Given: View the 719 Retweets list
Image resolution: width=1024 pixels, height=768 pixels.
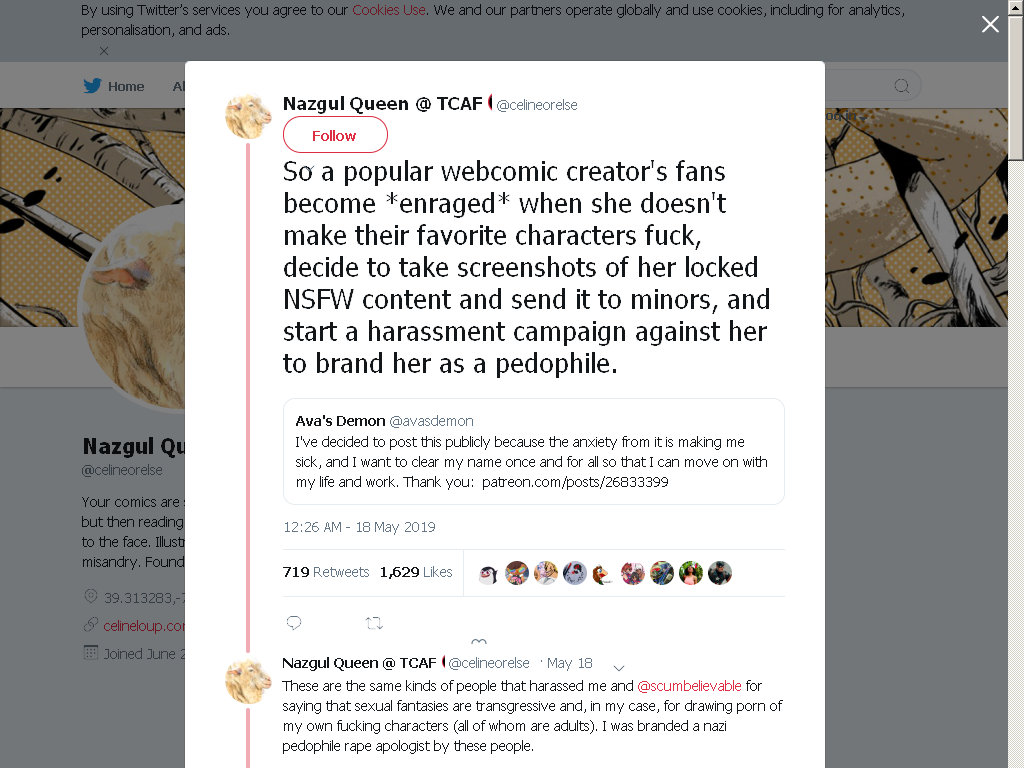Looking at the screenshot, I should pyautogui.click(x=326, y=572).
